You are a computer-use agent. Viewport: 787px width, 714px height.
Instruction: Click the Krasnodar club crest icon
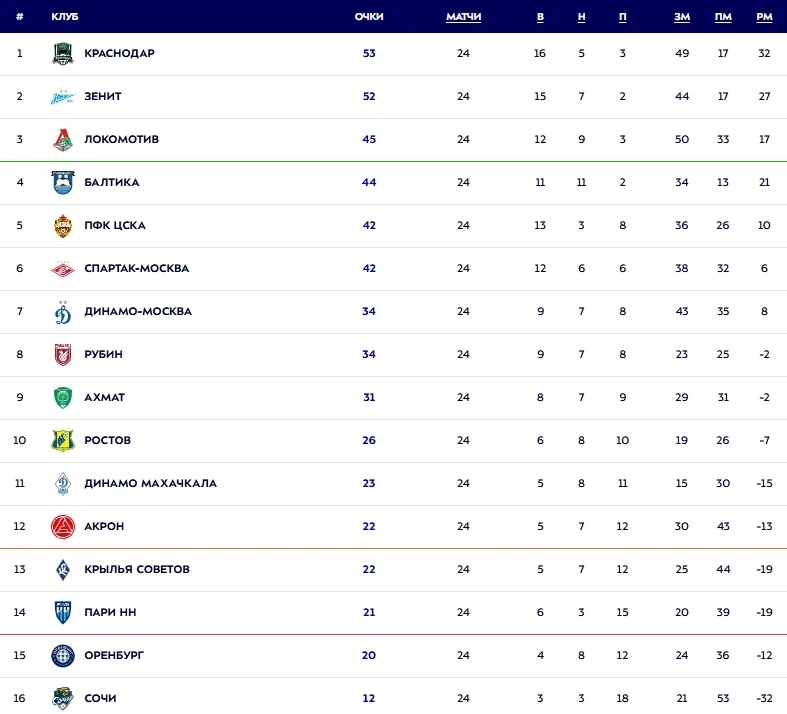63,54
